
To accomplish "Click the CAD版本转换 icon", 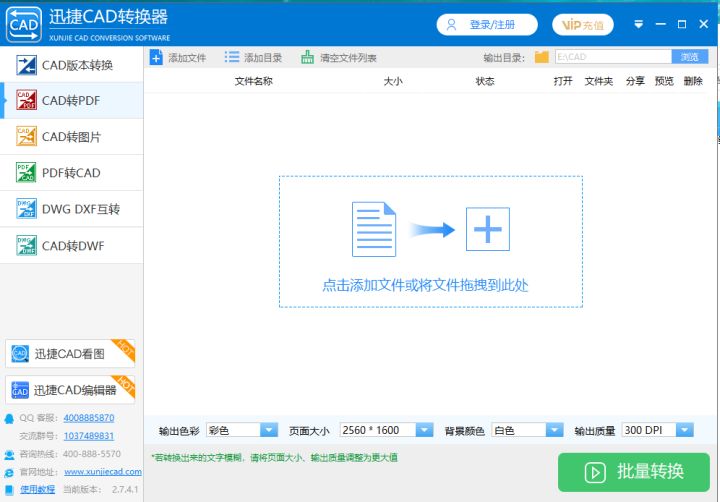I will [x=26, y=65].
